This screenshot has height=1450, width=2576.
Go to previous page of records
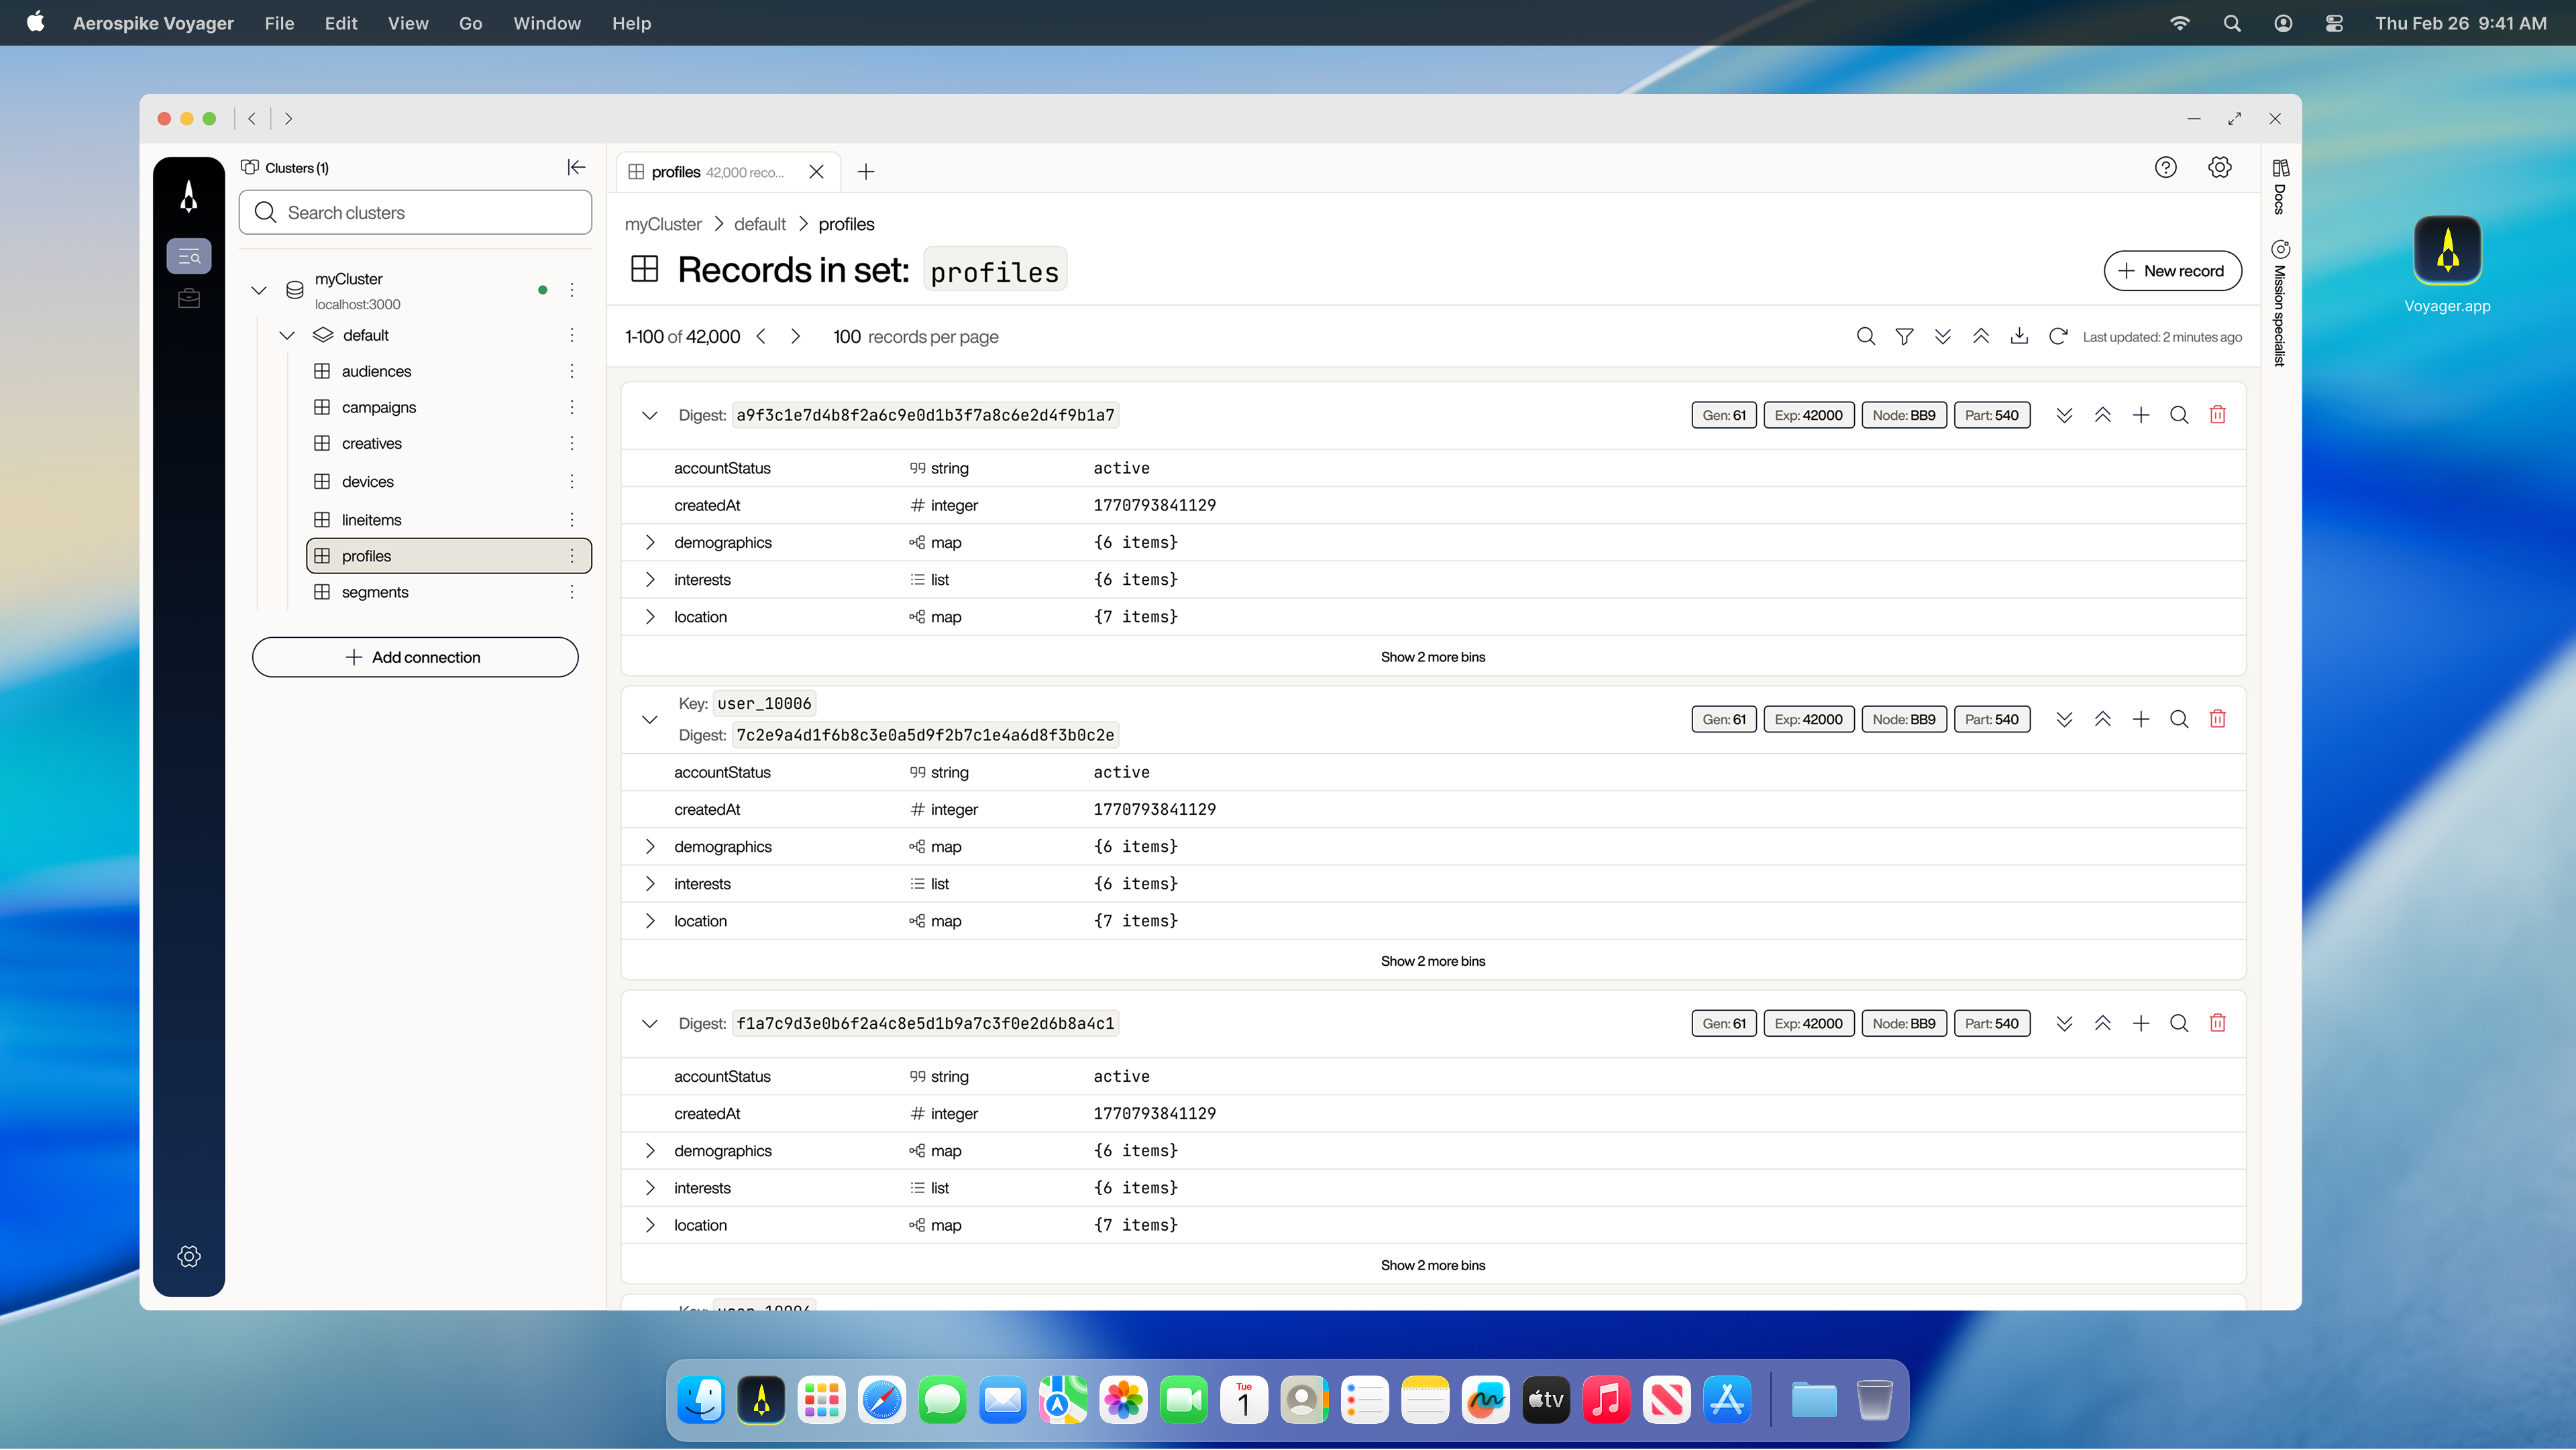tap(761, 337)
